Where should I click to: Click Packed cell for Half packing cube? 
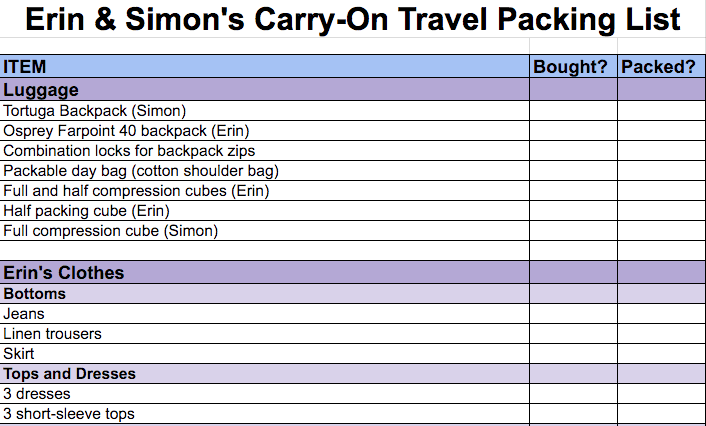tap(661, 211)
